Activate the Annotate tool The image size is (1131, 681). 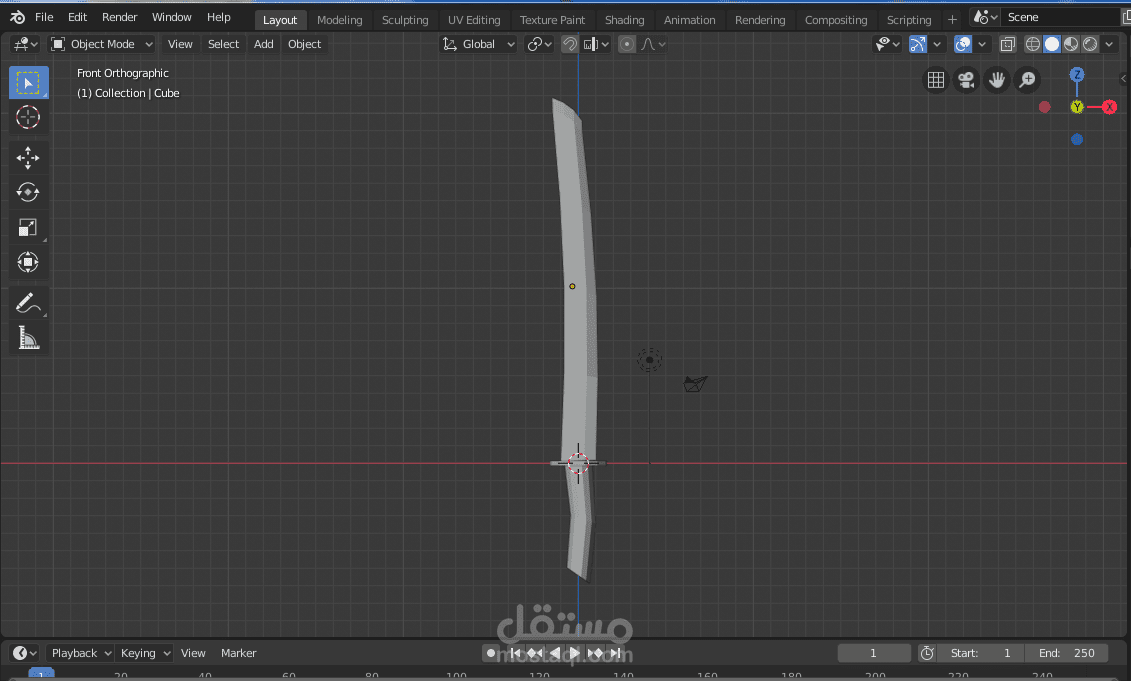(28, 301)
